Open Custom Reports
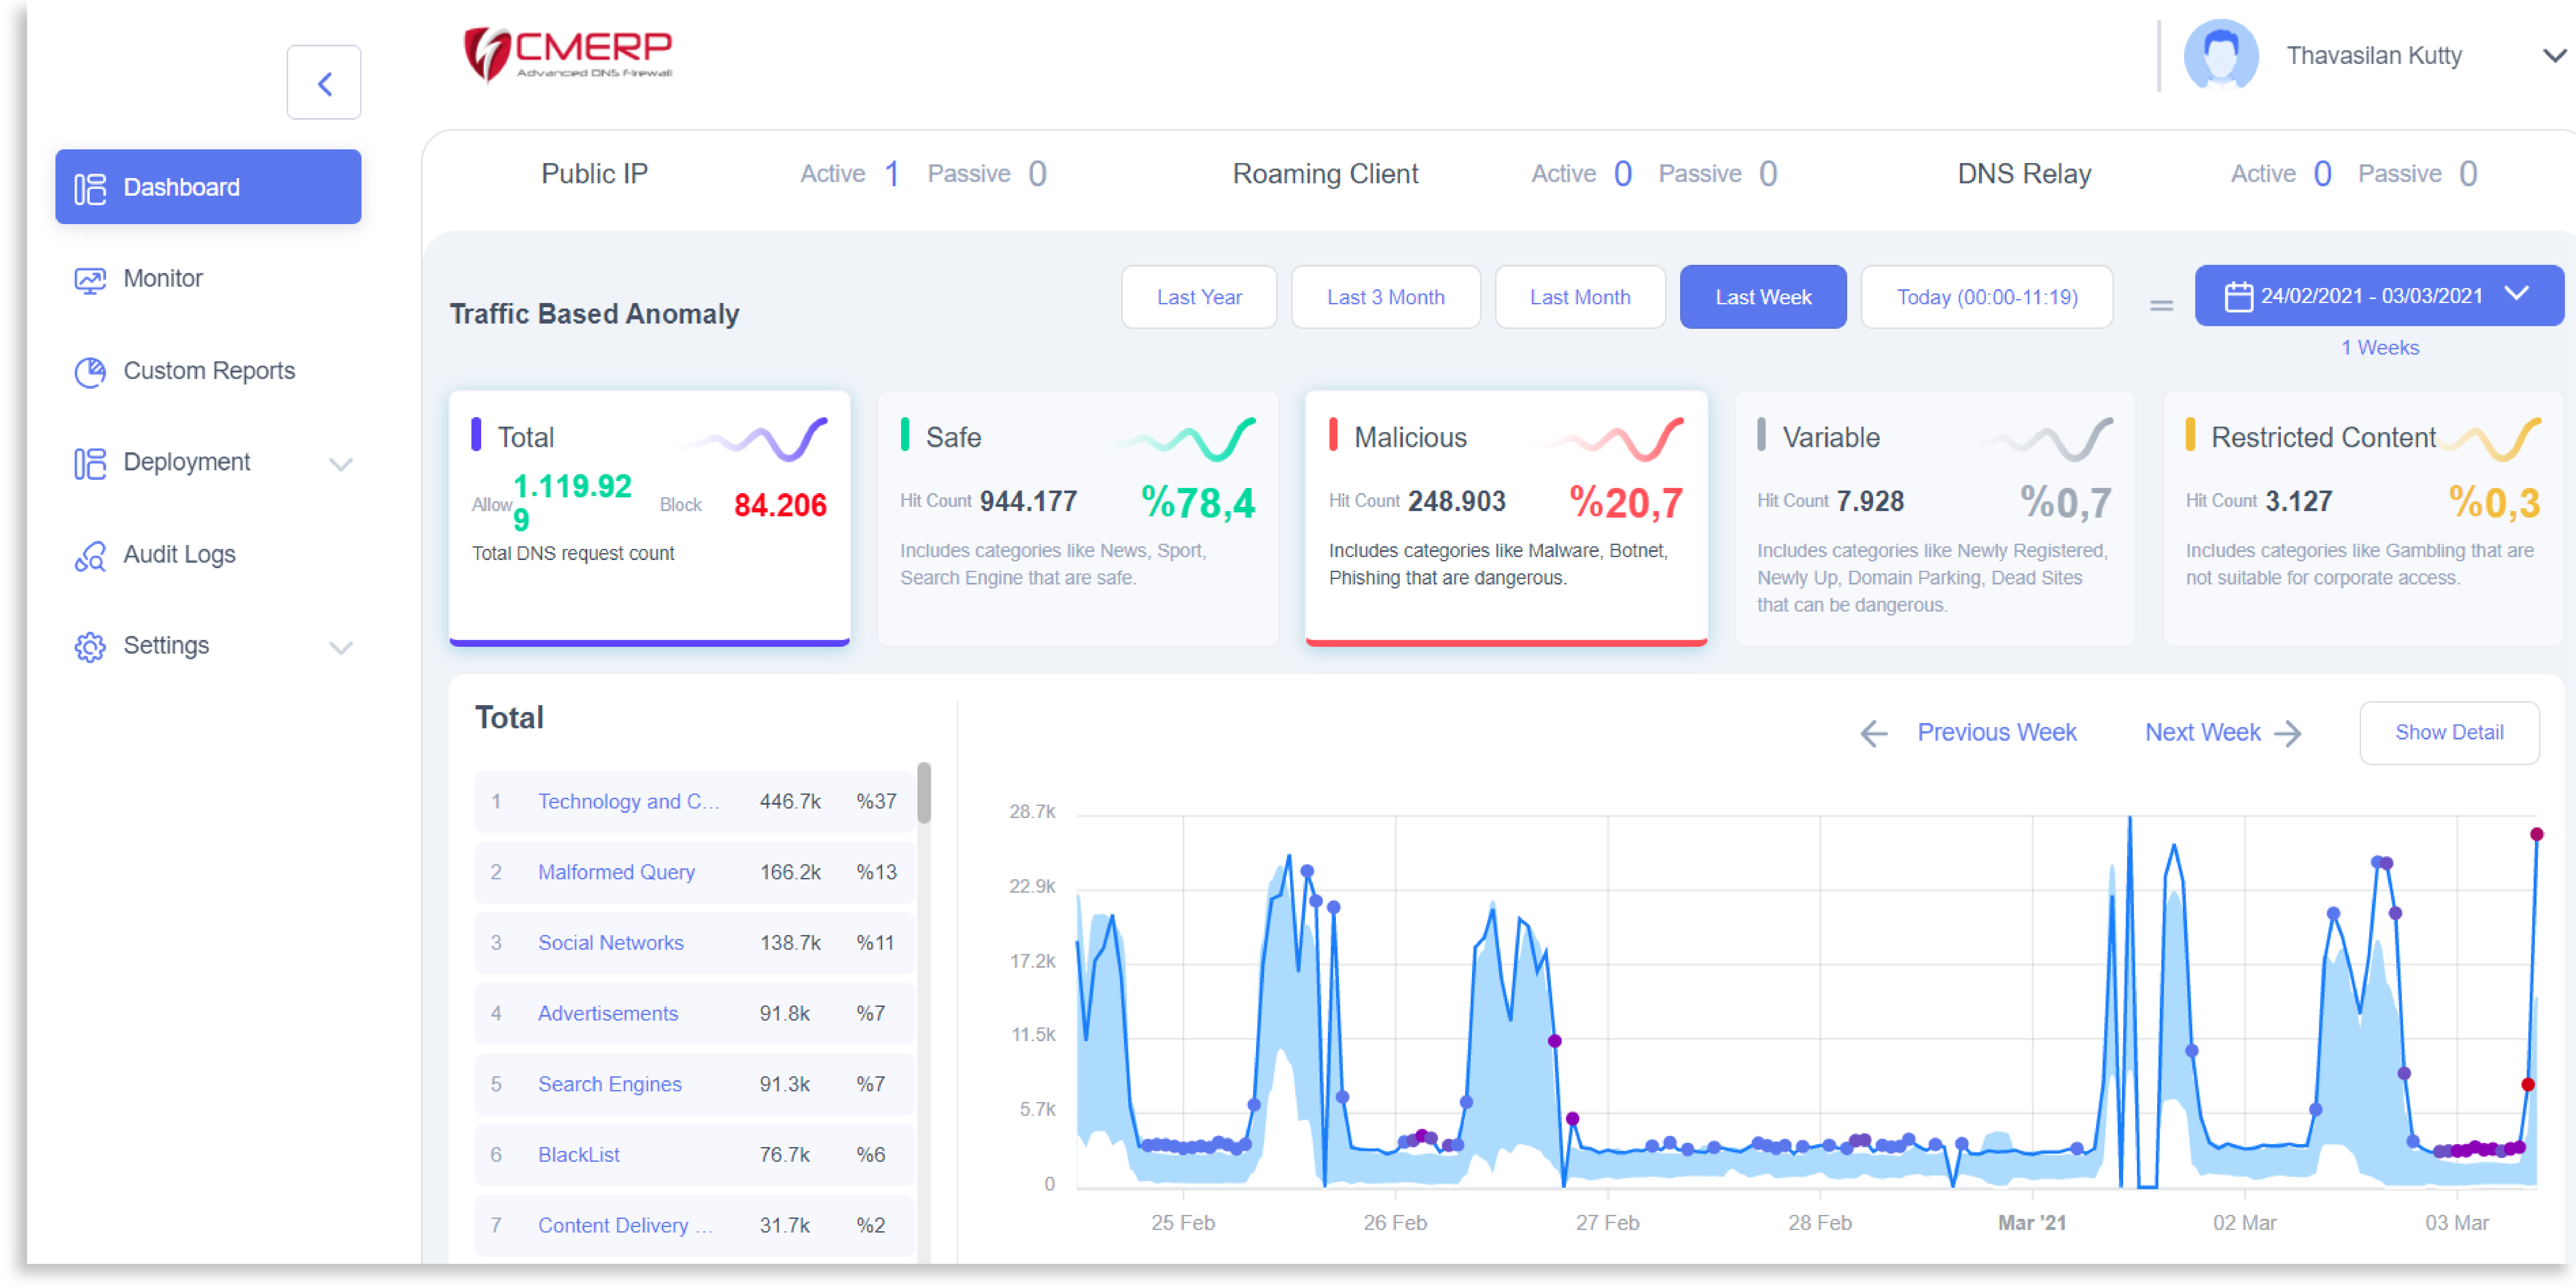2576x1288 pixels. (x=209, y=371)
